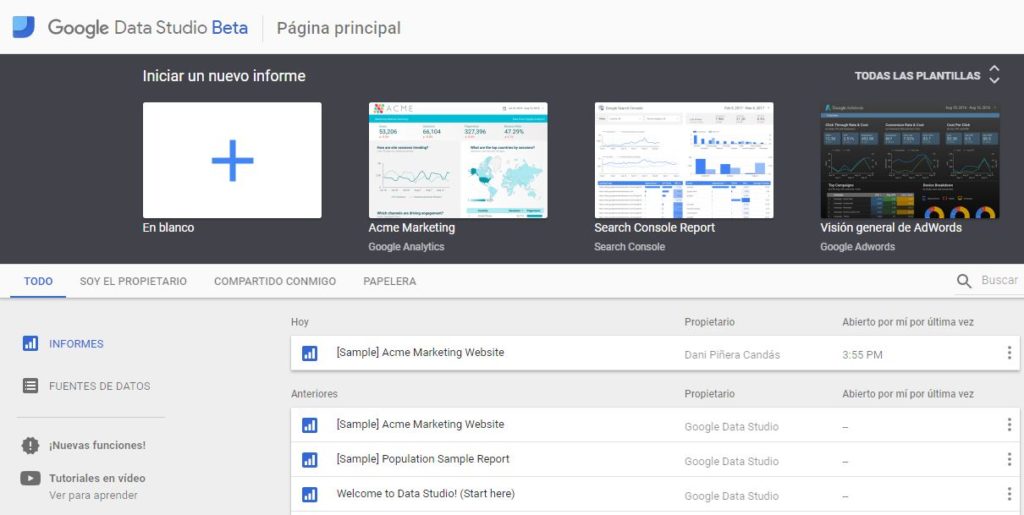
Task: Click Abierto por mí header under Anteriores
Action: (908, 394)
